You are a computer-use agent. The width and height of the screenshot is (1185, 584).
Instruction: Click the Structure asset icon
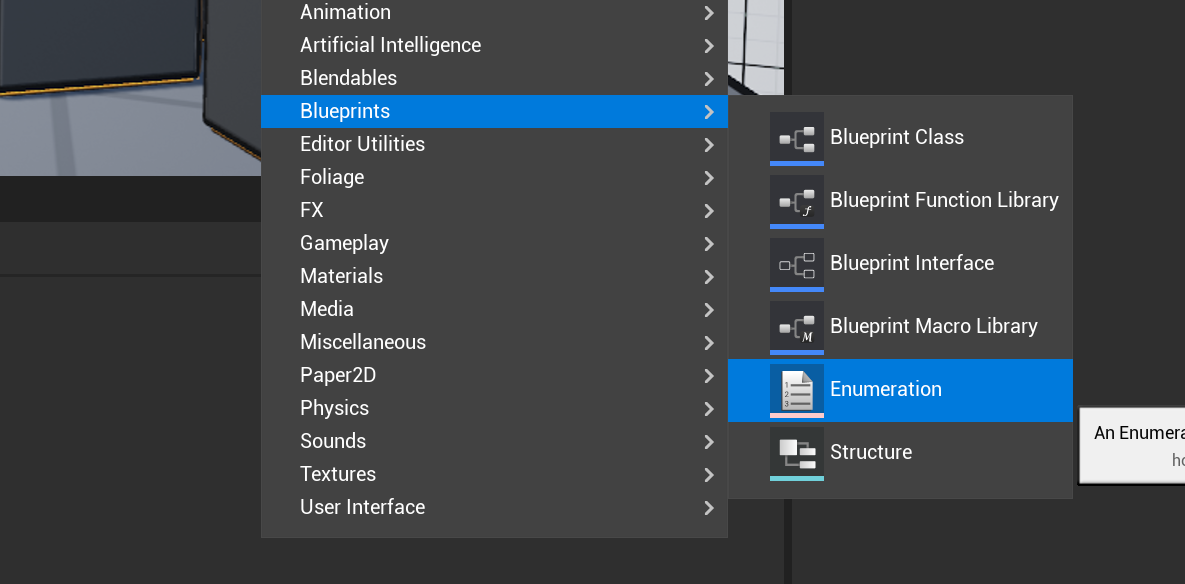[796, 452]
